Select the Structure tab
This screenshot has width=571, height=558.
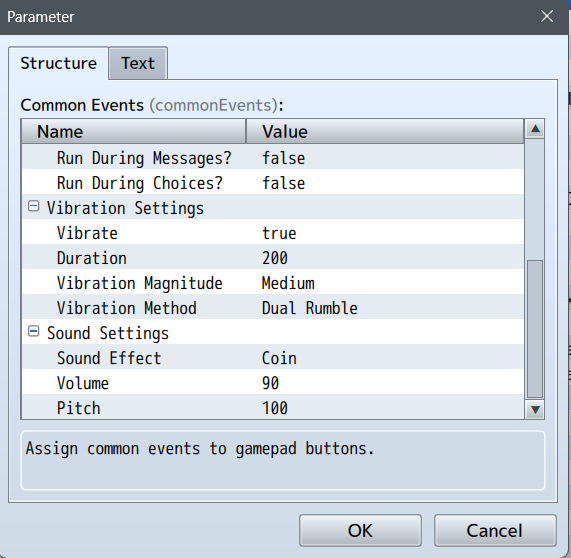point(58,63)
